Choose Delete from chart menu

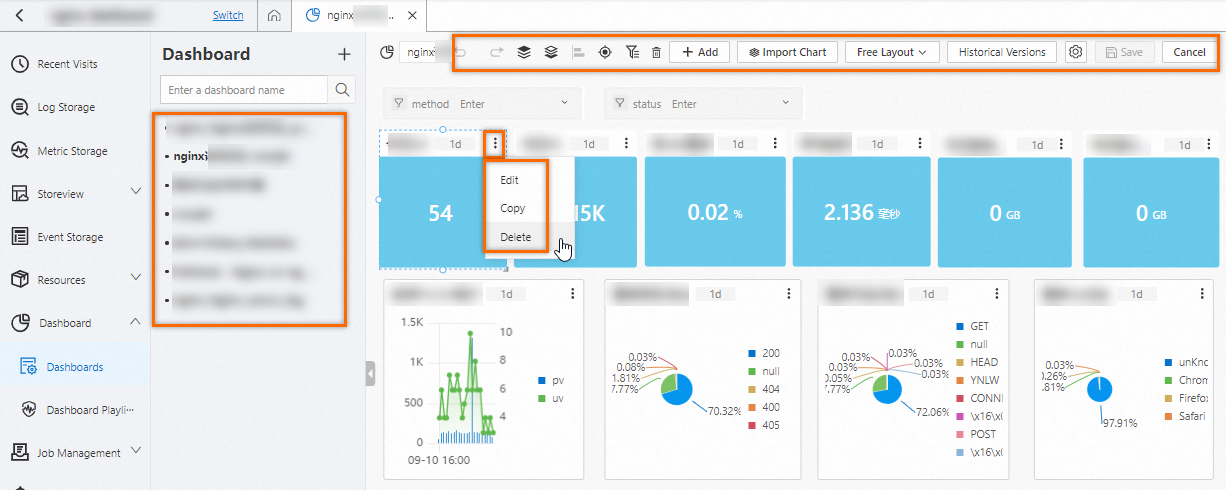(x=516, y=237)
